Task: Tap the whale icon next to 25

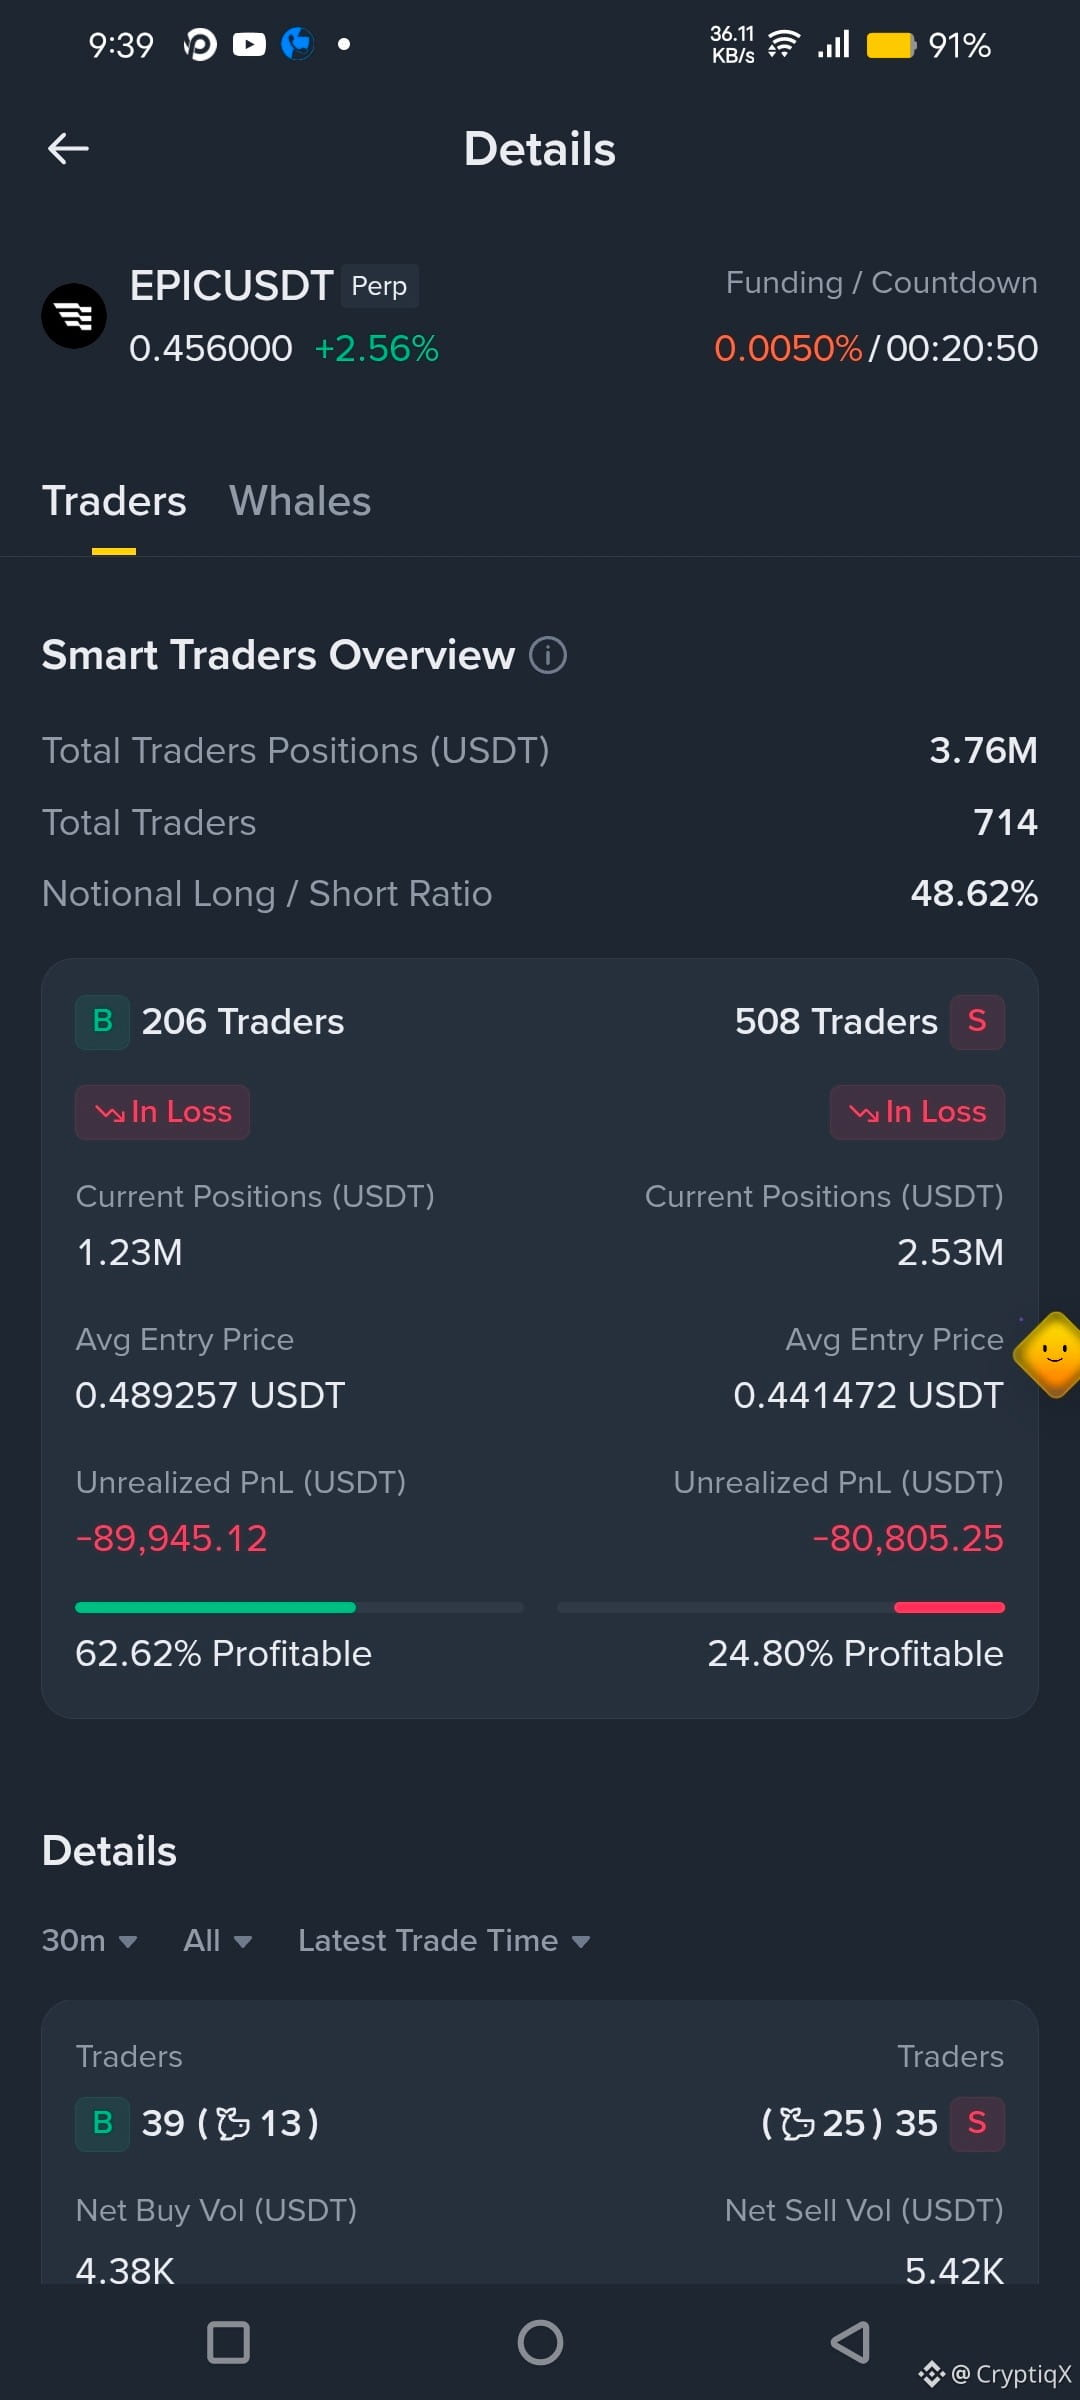Action: [x=797, y=2123]
